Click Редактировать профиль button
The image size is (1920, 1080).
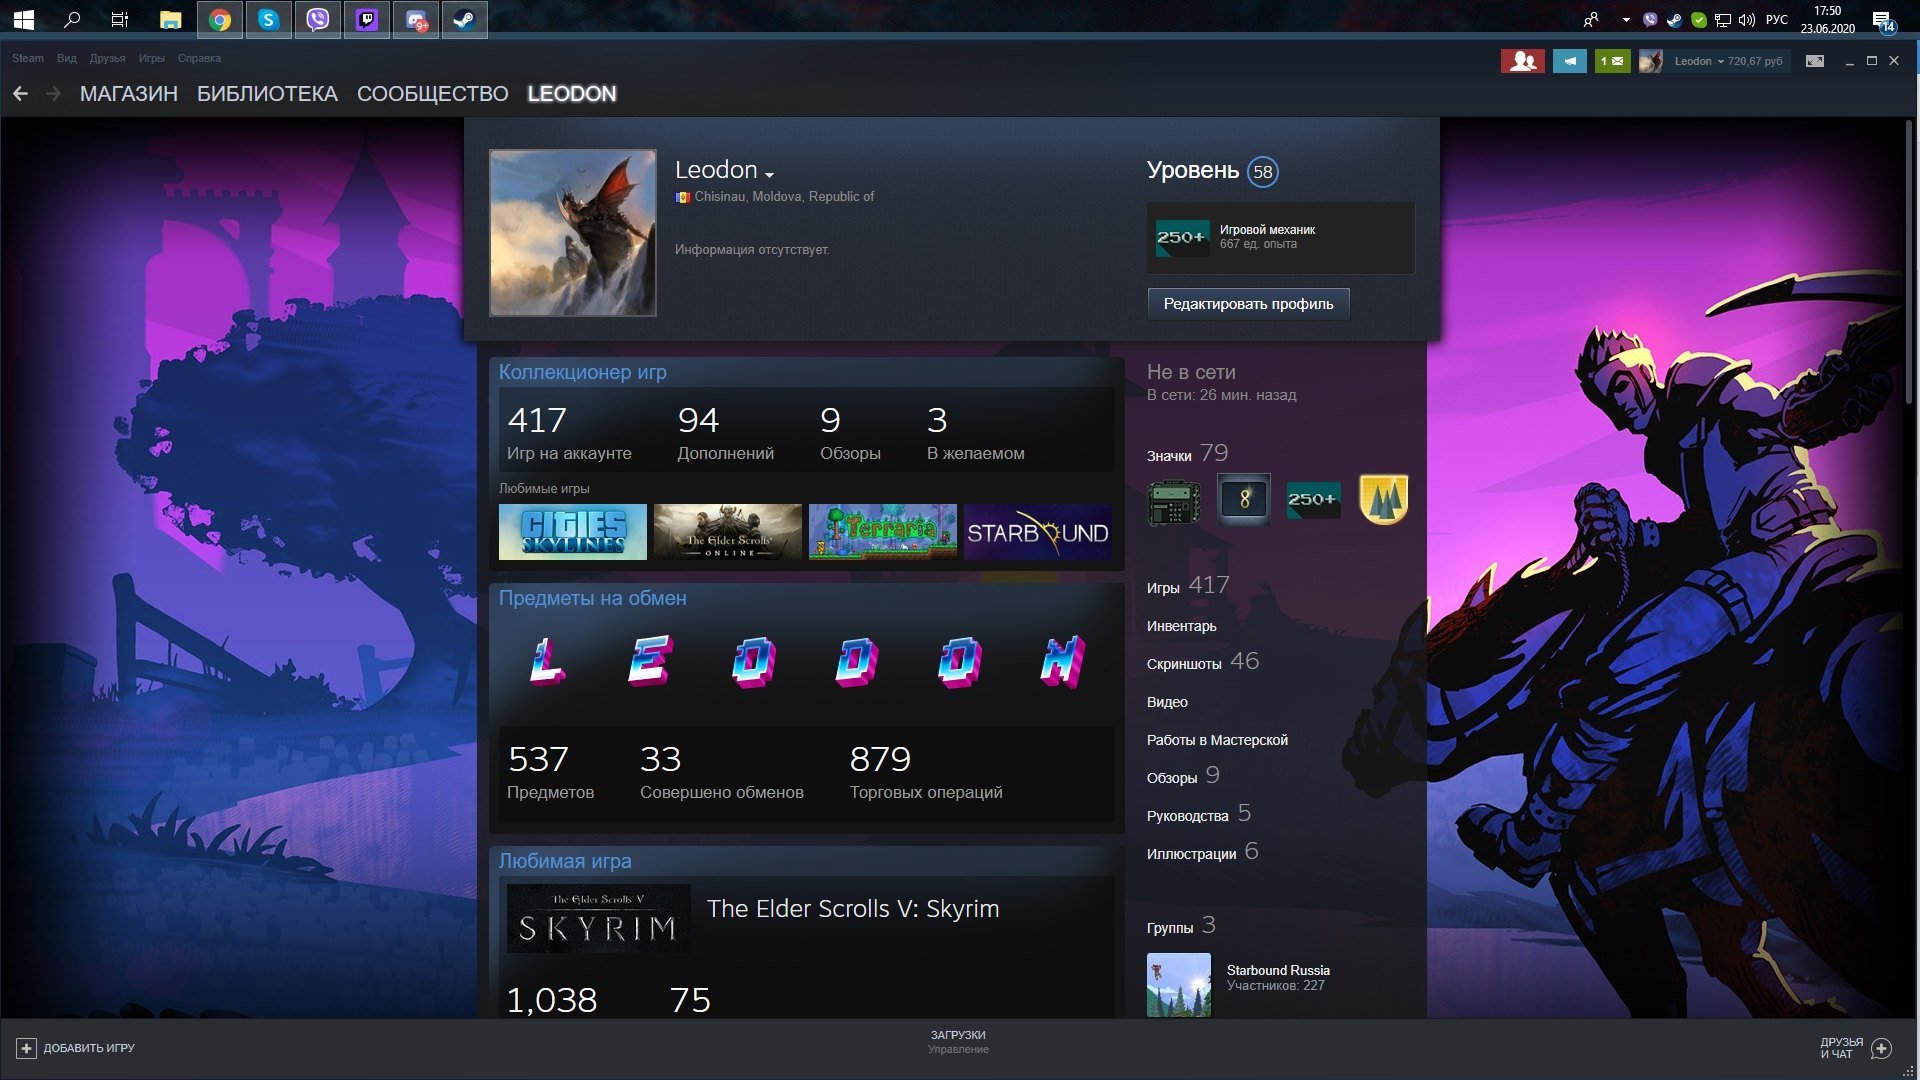tap(1248, 304)
